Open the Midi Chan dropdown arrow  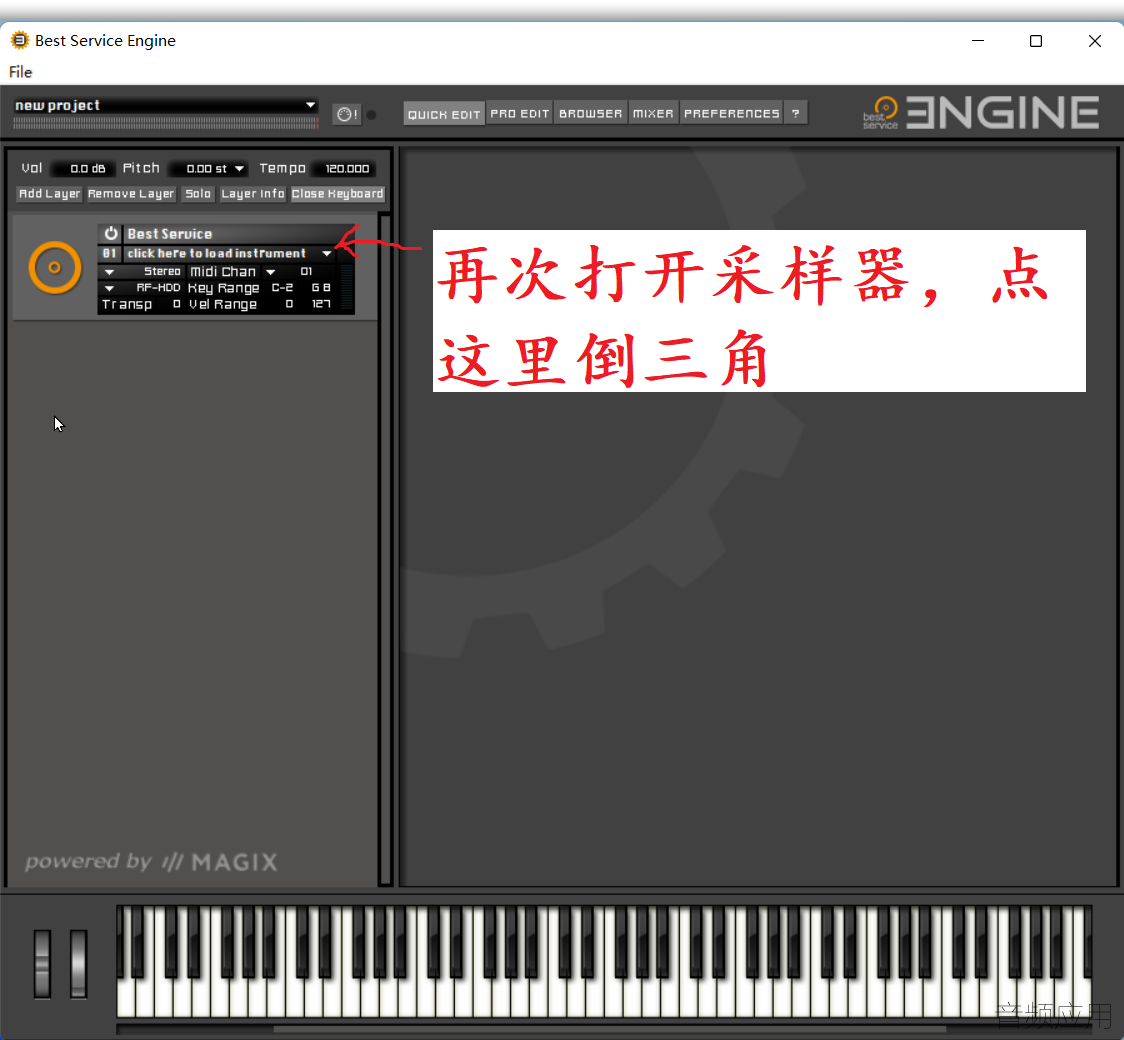click(270, 272)
